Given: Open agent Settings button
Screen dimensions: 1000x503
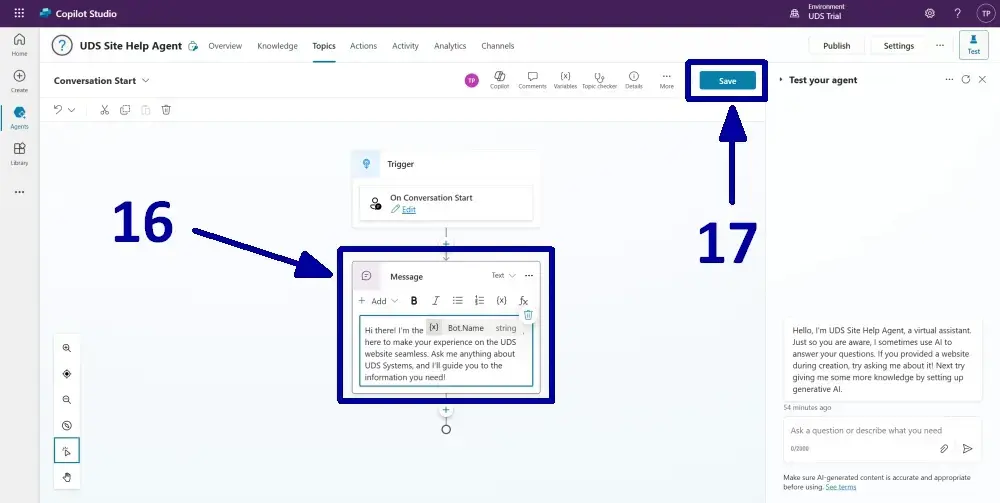Looking at the screenshot, I should pyautogui.click(x=899, y=46).
